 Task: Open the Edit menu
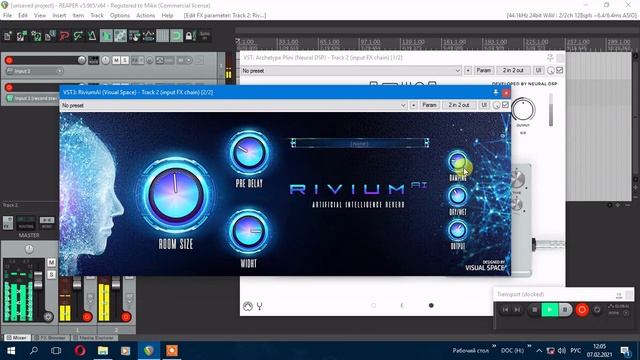(23, 16)
